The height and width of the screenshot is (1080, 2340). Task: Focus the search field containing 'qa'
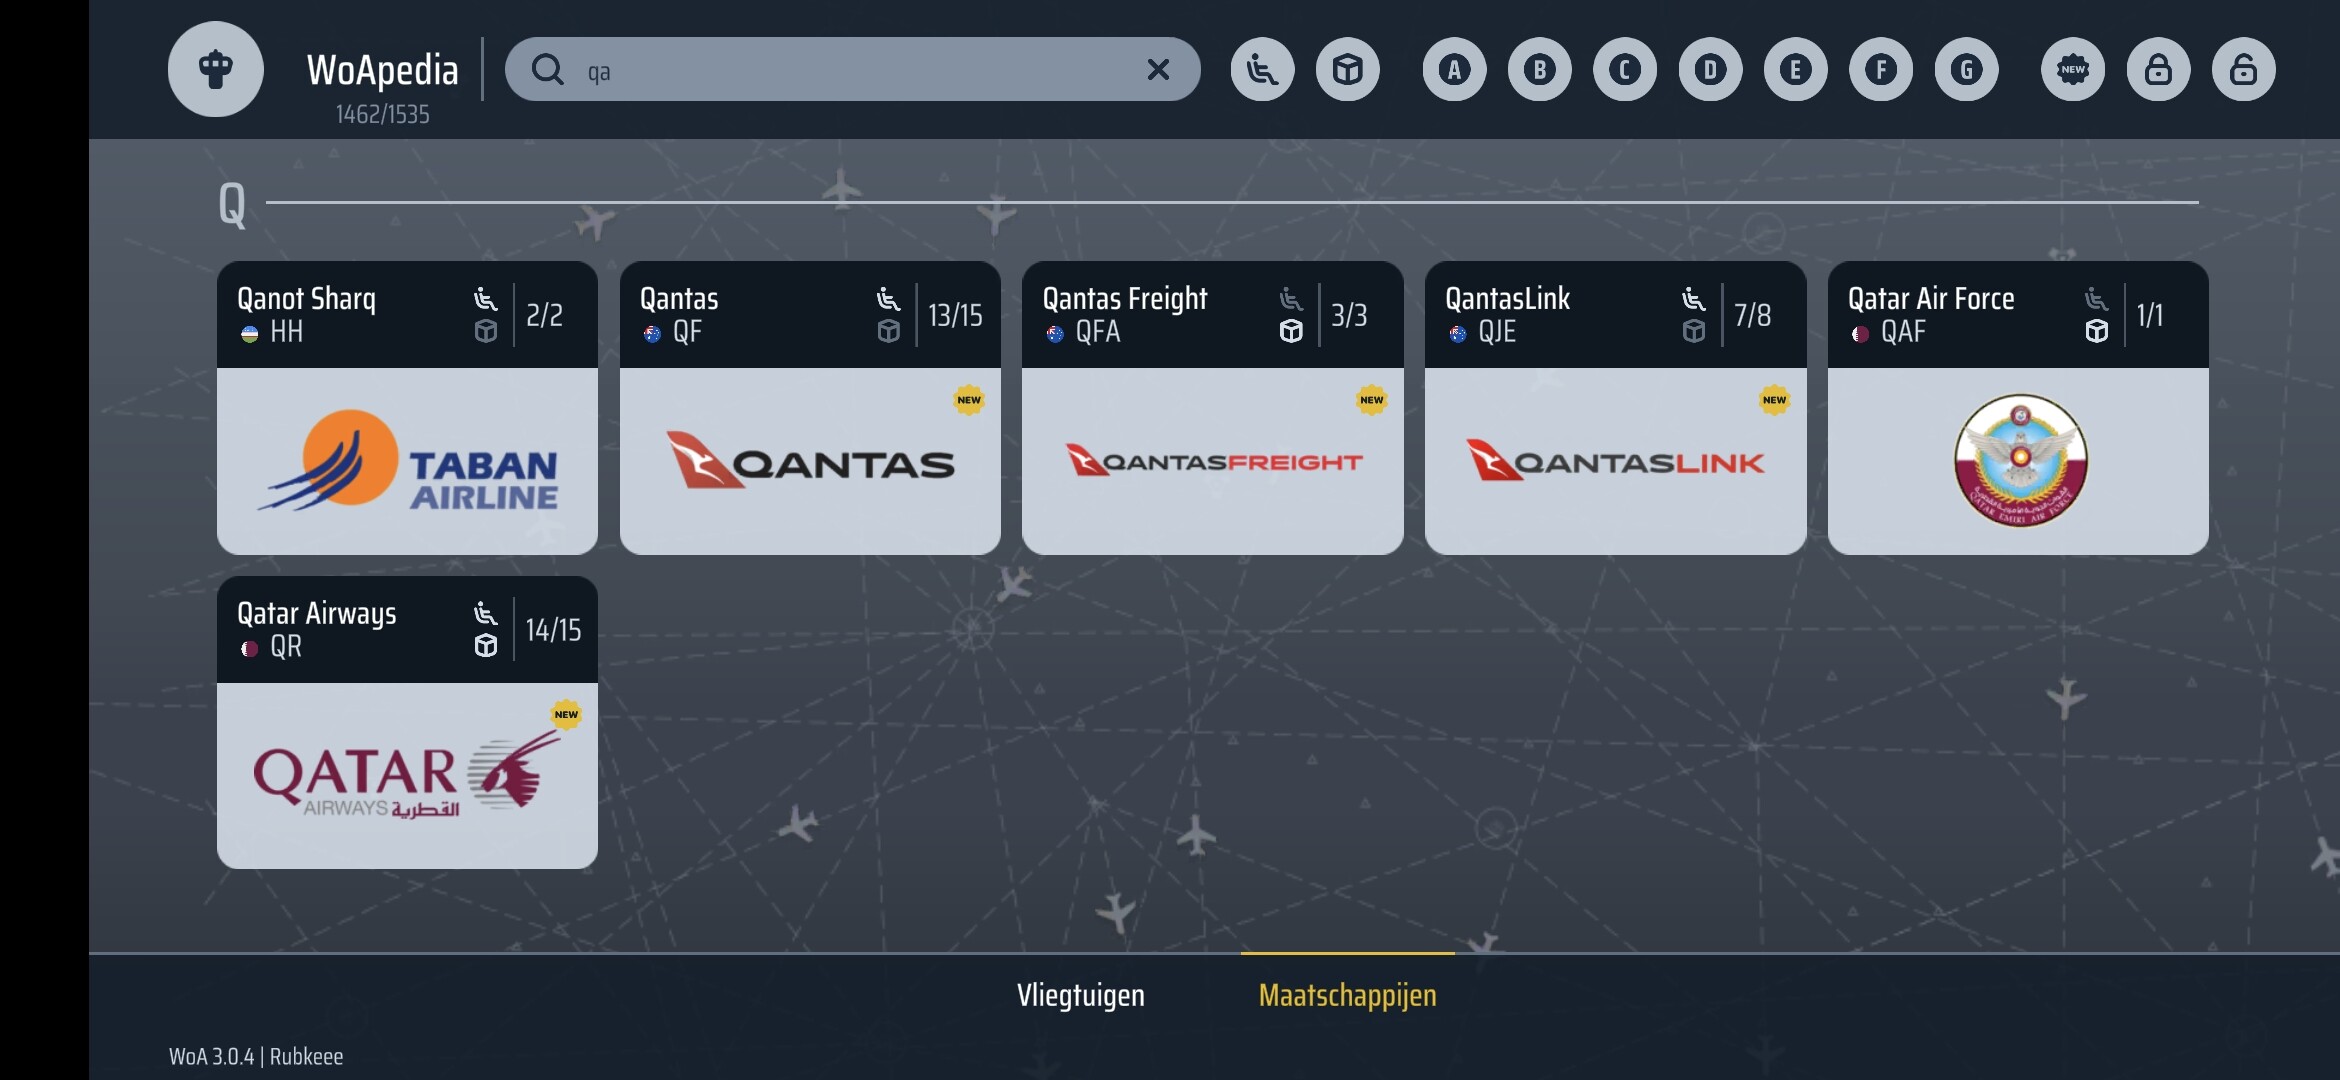(852, 70)
